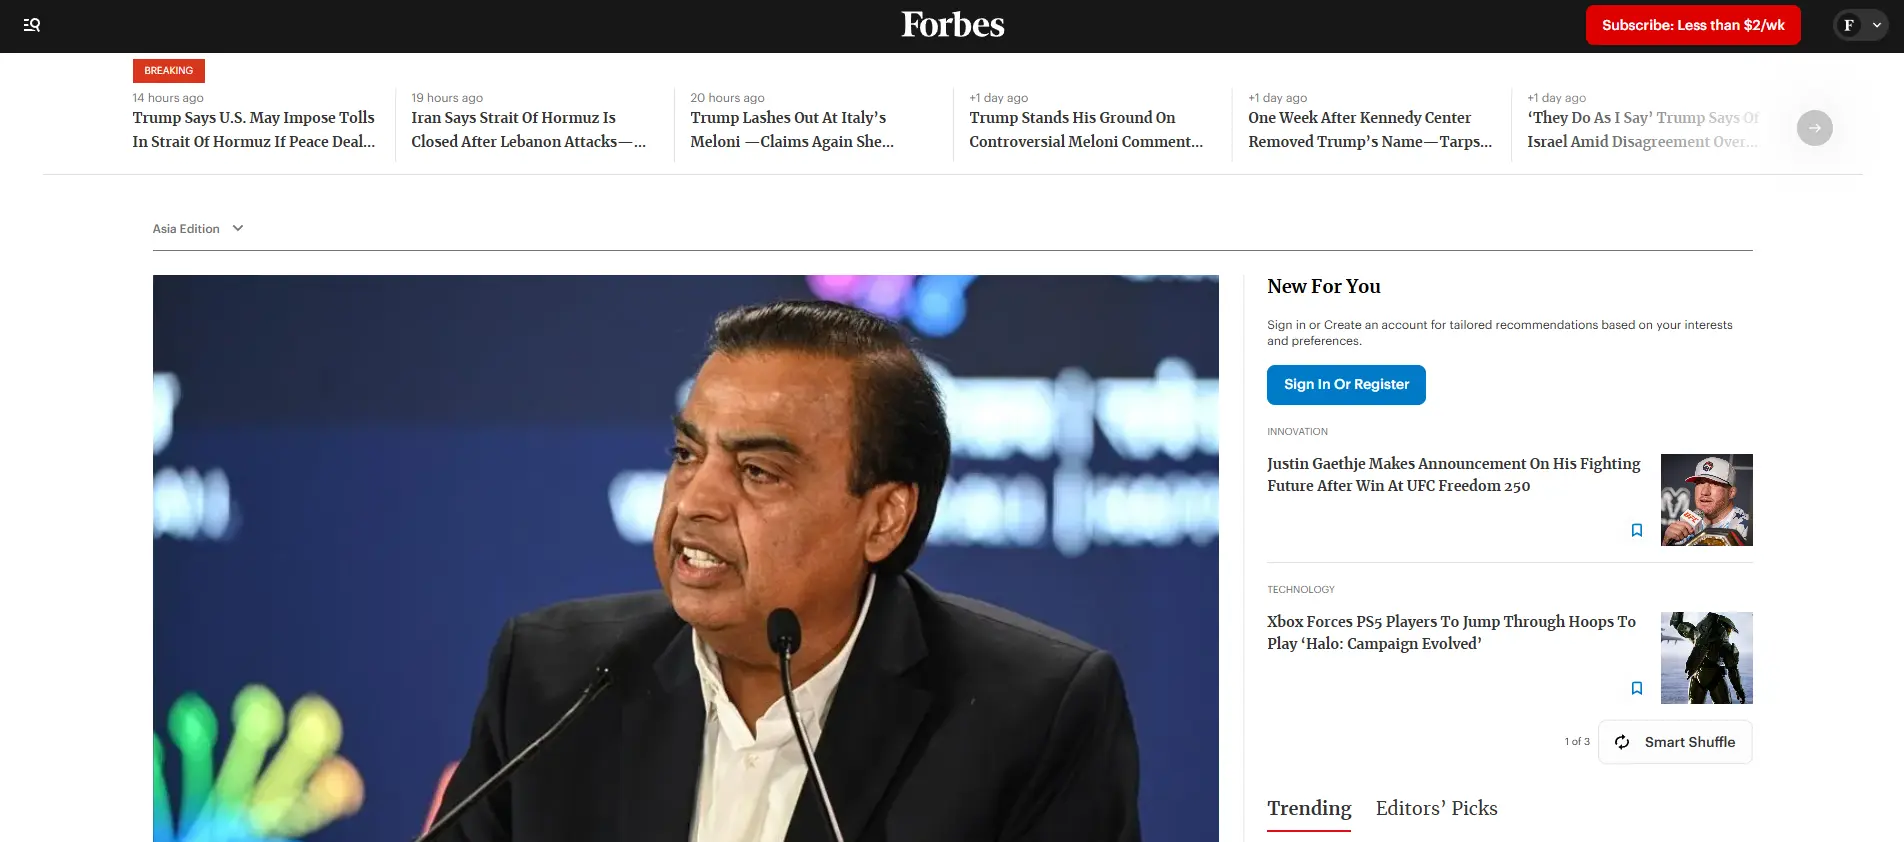Bookmark the Xbox Halo article
Image resolution: width=1904 pixels, height=842 pixels.
pos(1637,688)
